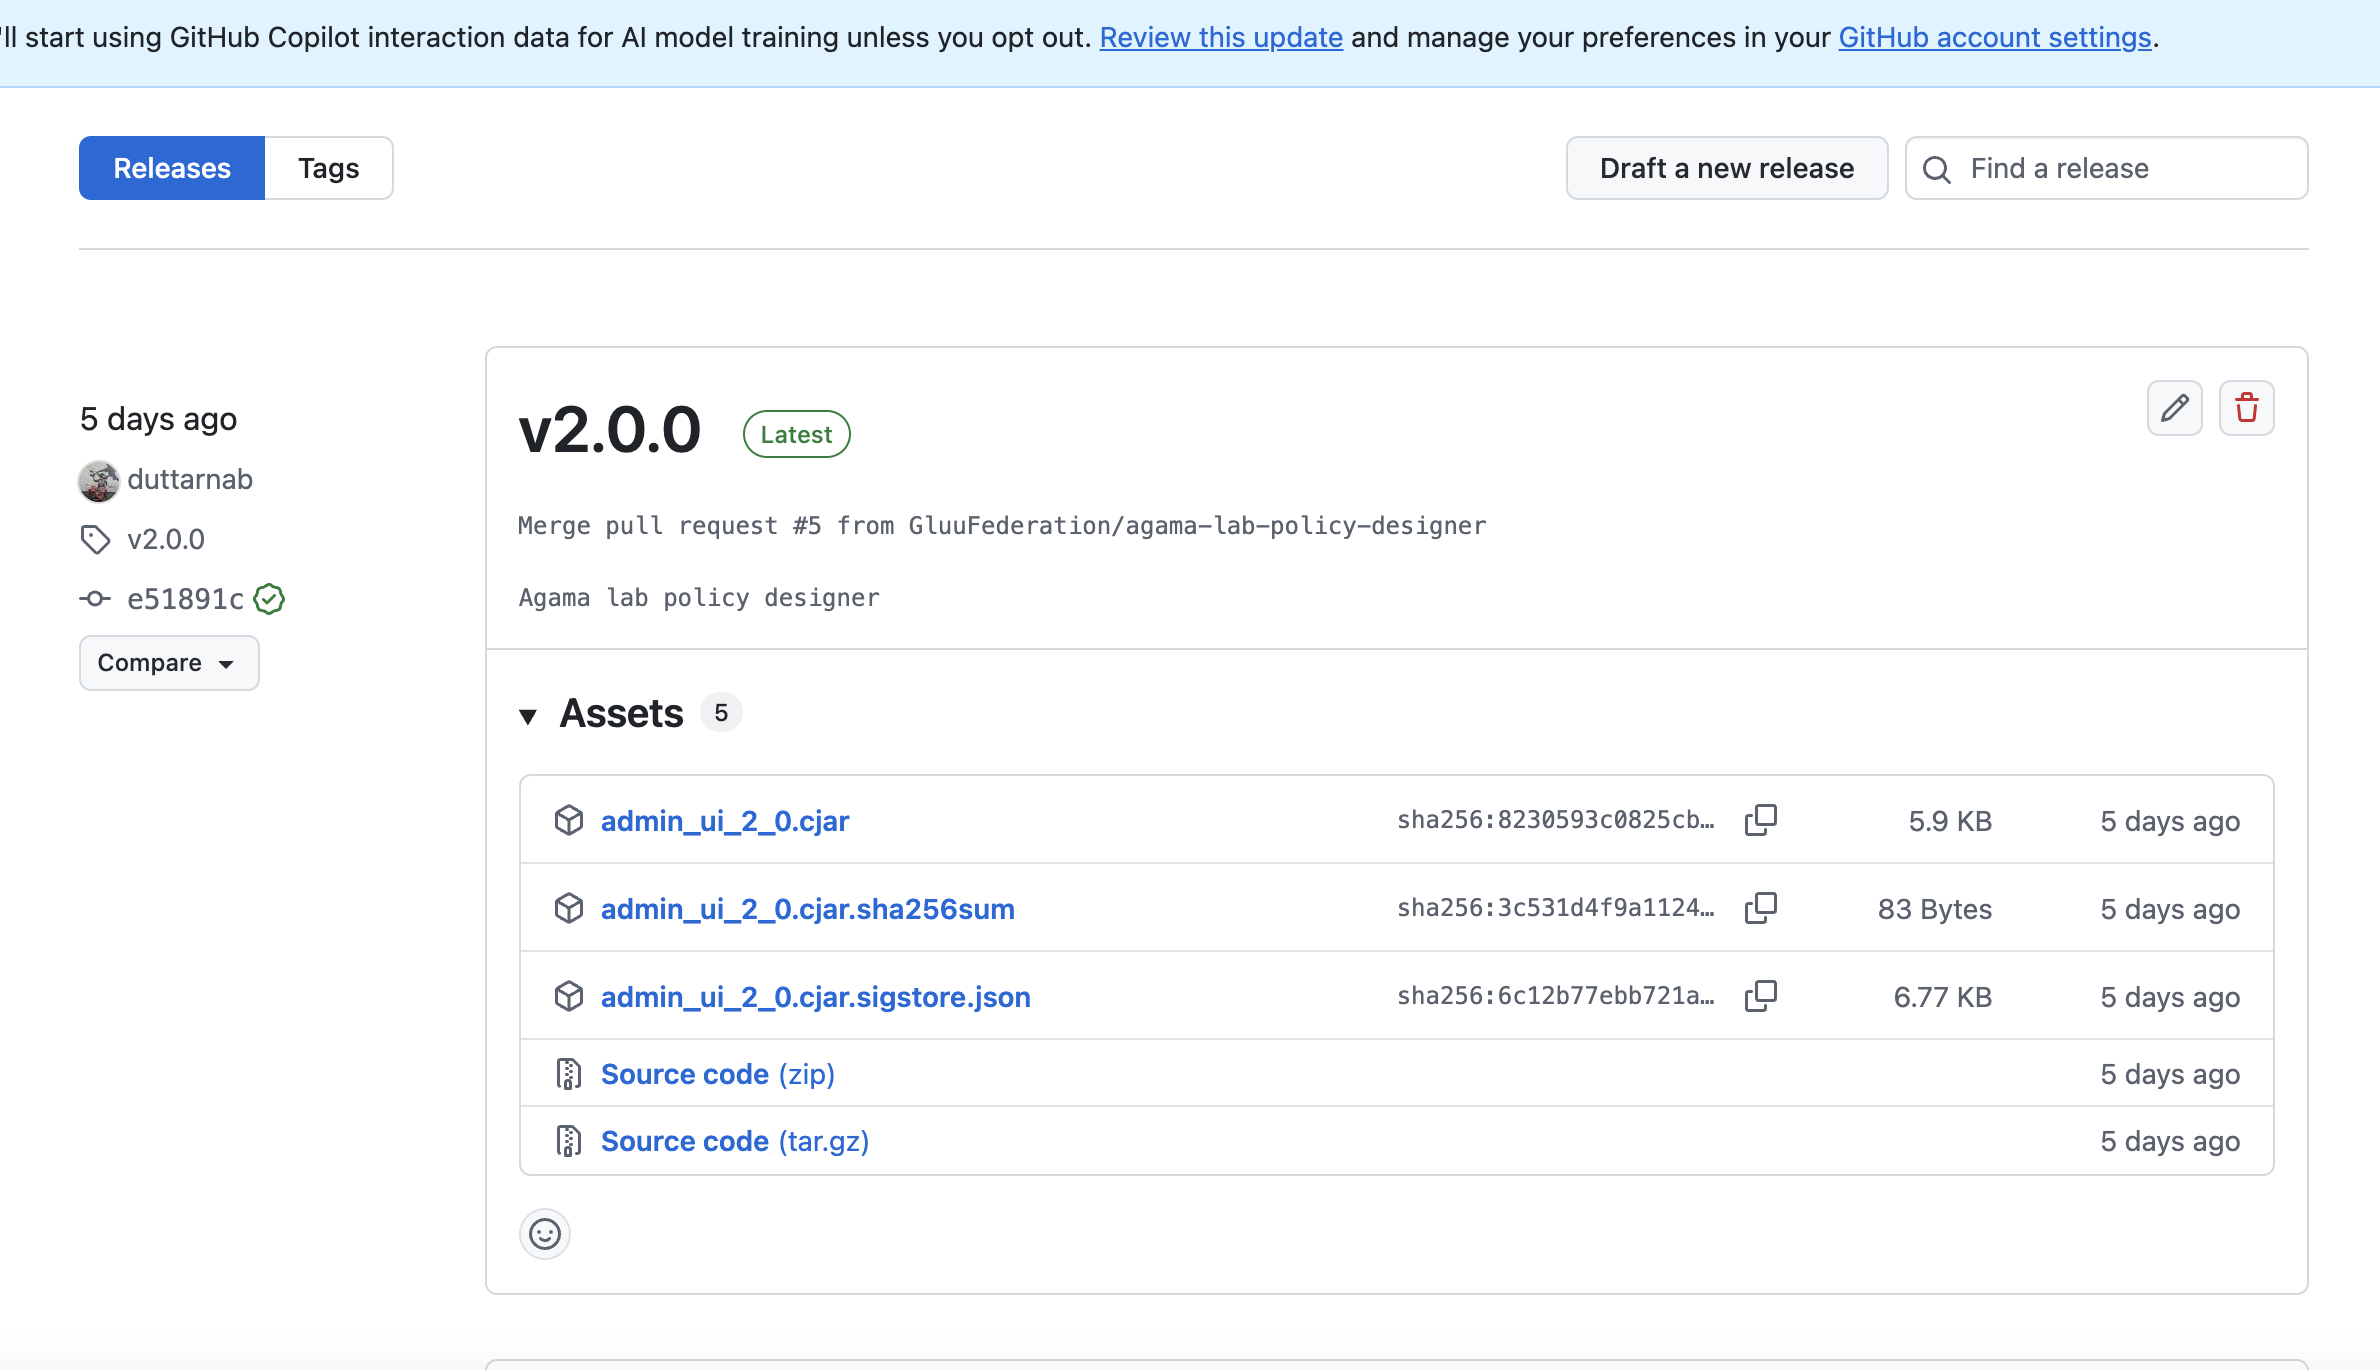Click the pencil edit release icon
Screen dimensions: 2380x1370
pyautogui.click(x=2174, y=408)
